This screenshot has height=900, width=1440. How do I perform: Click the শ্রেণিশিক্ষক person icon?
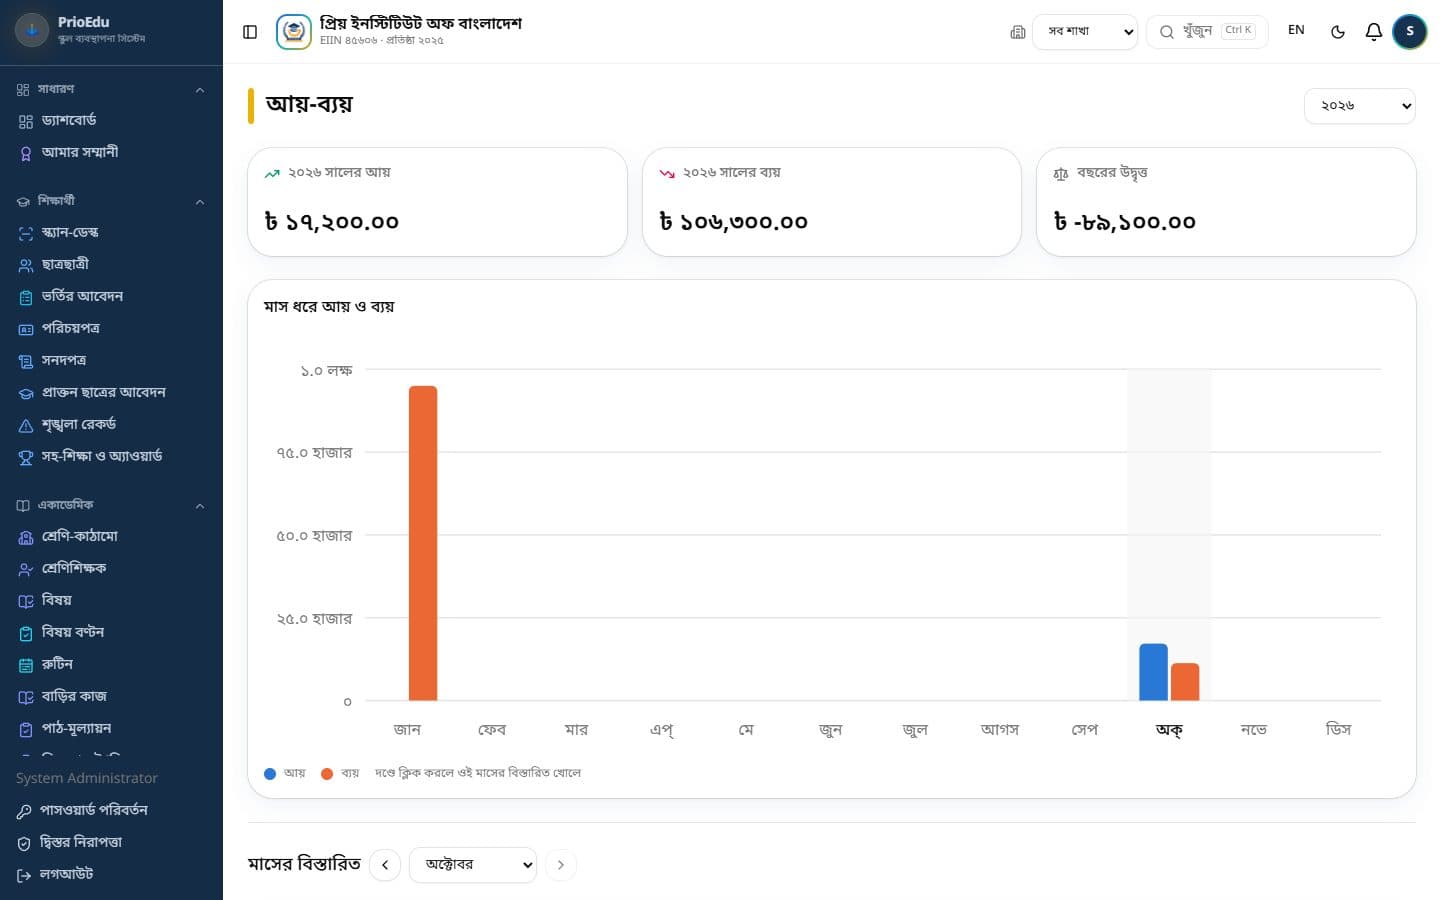pyautogui.click(x=26, y=569)
